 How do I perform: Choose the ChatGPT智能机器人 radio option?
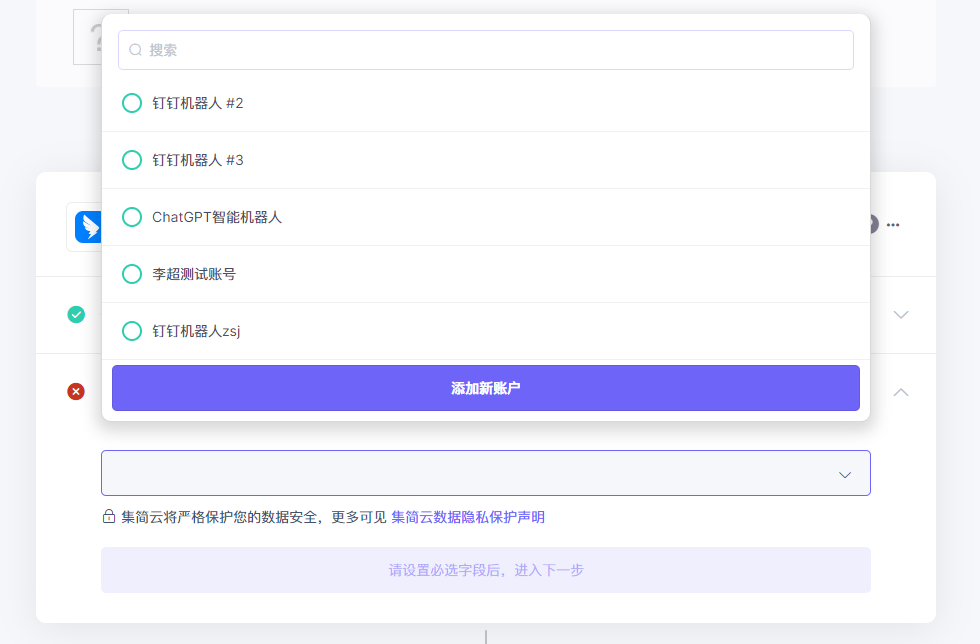[x=132, y=217]
